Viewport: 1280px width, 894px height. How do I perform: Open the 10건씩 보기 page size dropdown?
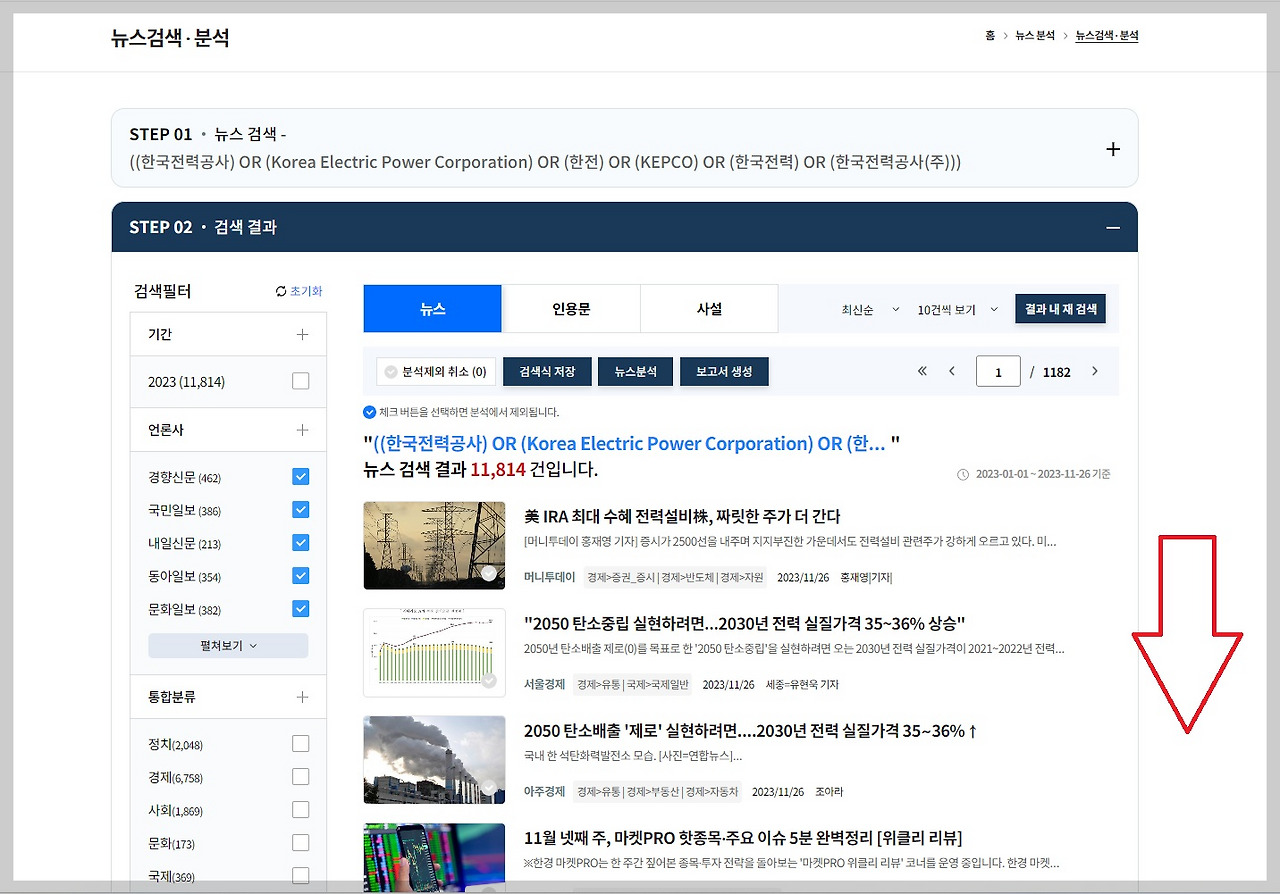[958, 310]
